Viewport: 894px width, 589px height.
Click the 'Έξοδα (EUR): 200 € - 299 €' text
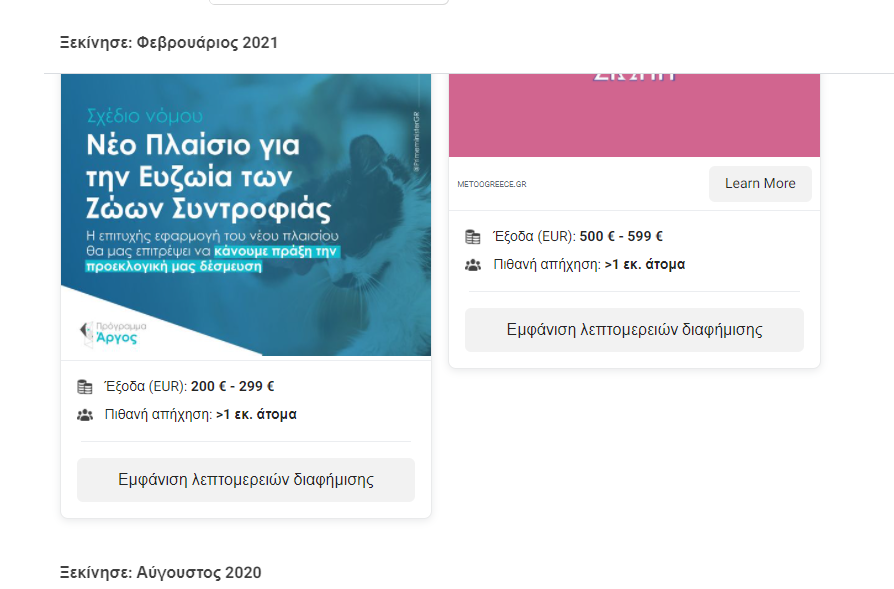pos(189,387)
